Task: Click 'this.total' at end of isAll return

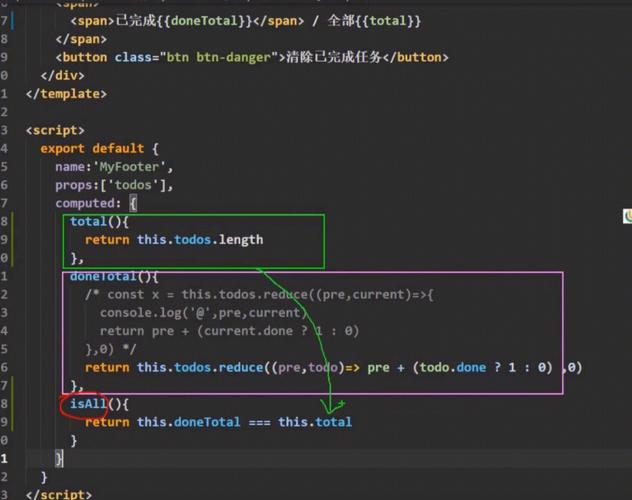Action: tap(315, 422)
